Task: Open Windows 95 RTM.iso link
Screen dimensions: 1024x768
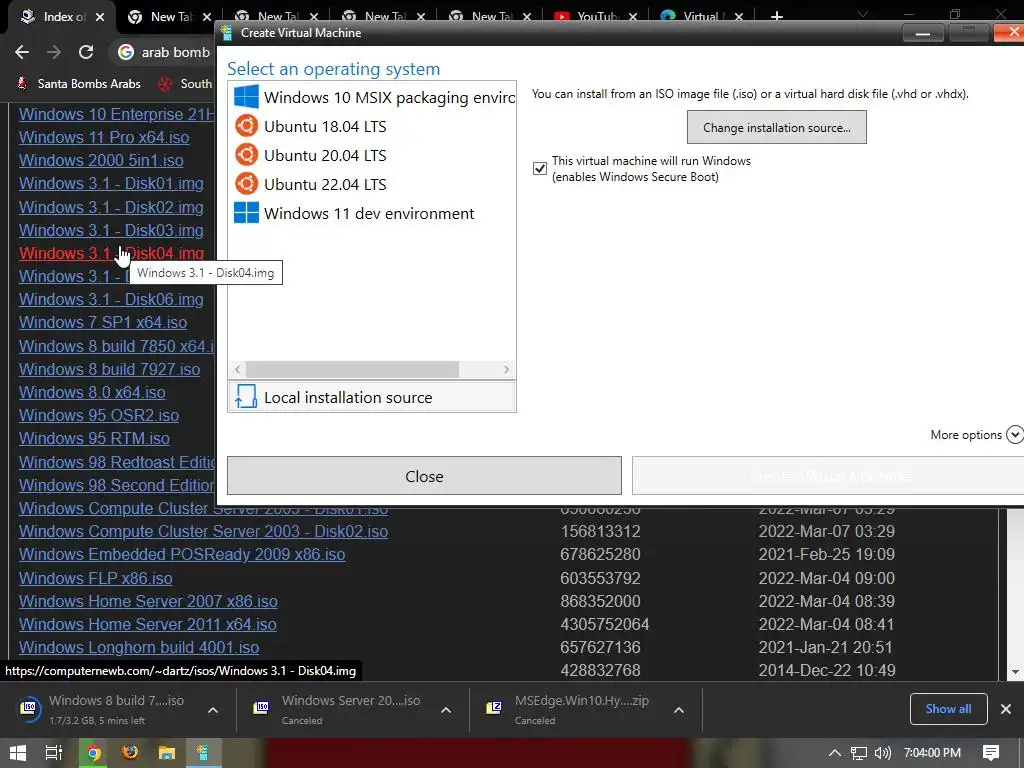Action: [94, 439]
